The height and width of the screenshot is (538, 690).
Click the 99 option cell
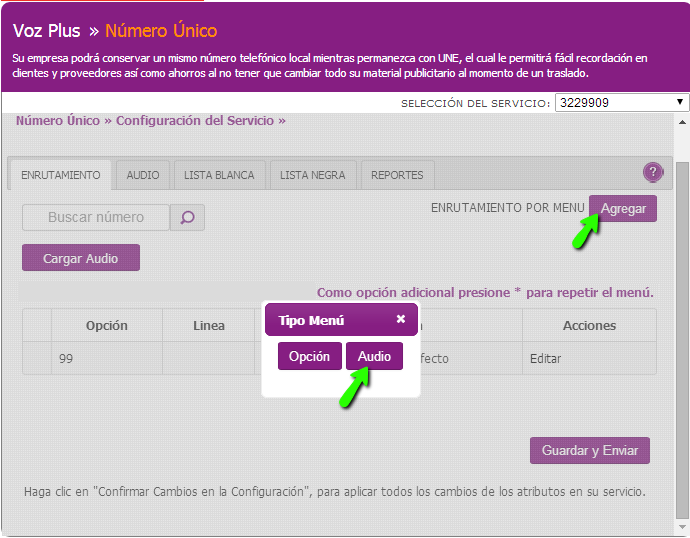pos(107,359)
